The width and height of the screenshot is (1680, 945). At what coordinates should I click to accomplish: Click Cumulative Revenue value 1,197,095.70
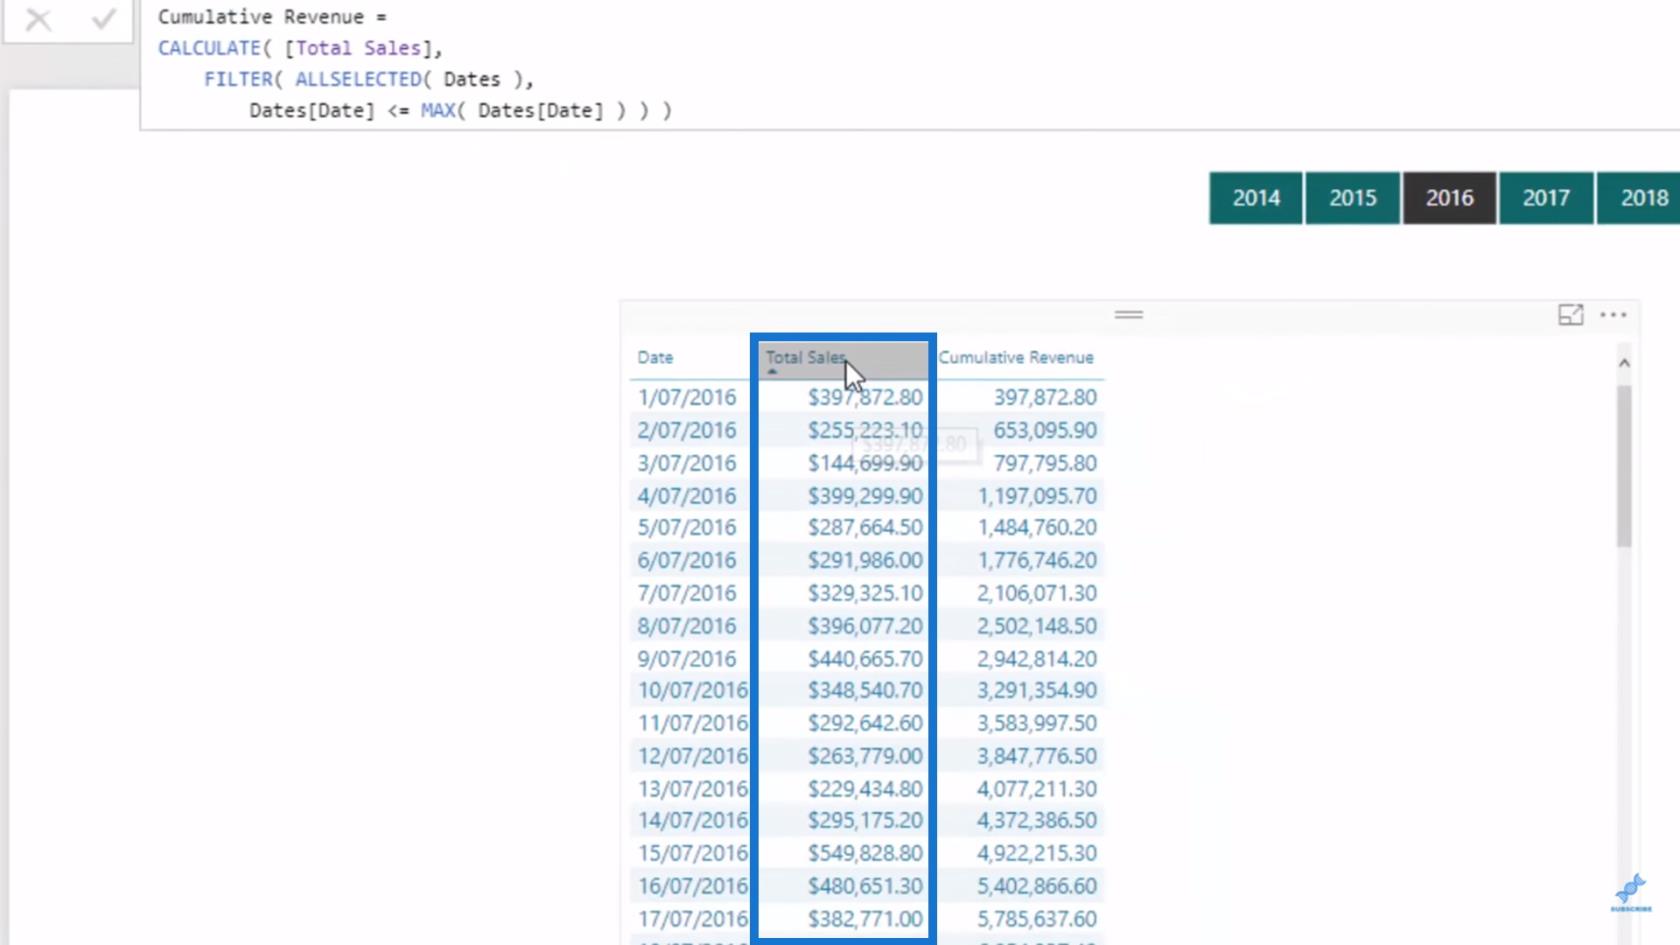[x=1037, y=496]
